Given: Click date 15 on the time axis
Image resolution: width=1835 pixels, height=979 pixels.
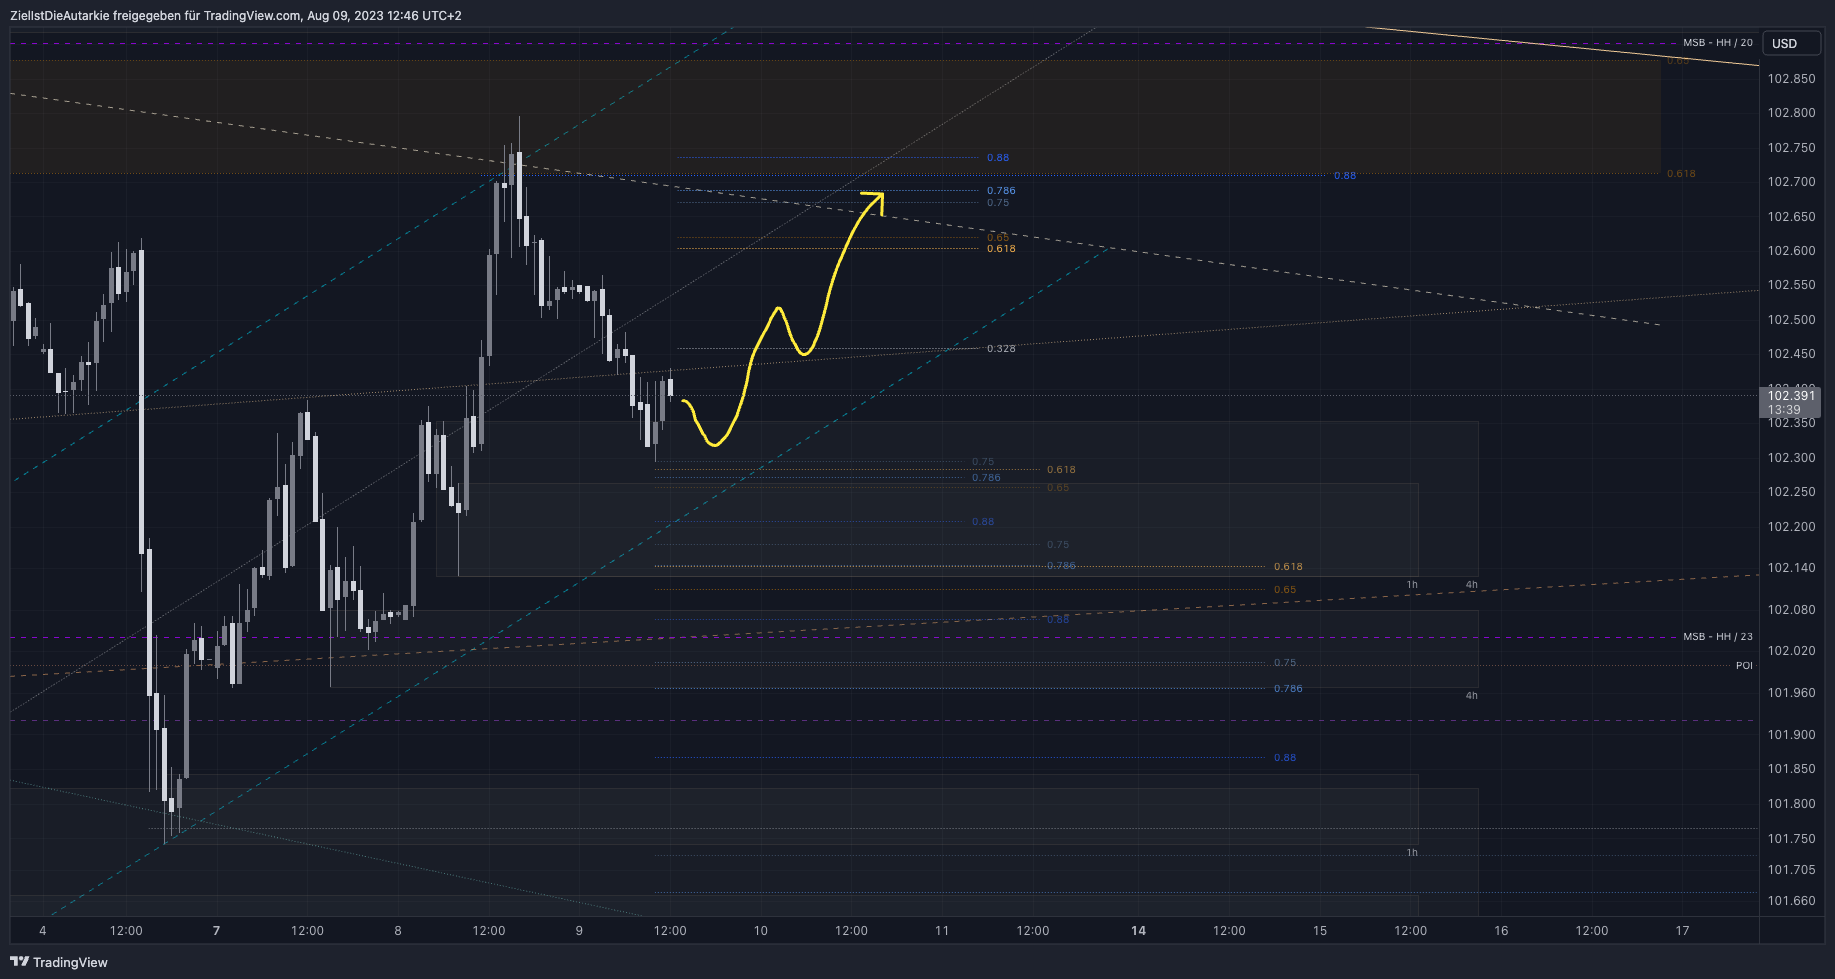Looking at the screenshot, I should pos(1320,931).
